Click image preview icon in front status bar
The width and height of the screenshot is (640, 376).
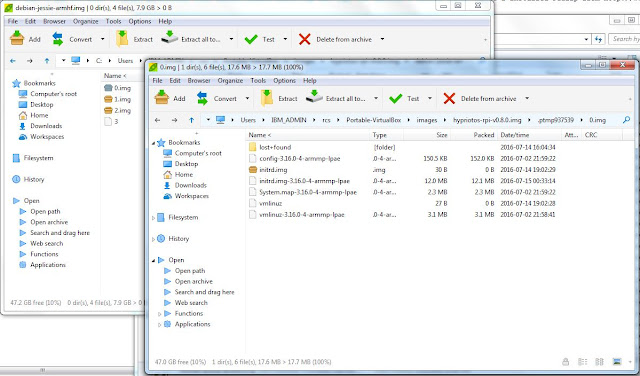click(x=617, y=362)
